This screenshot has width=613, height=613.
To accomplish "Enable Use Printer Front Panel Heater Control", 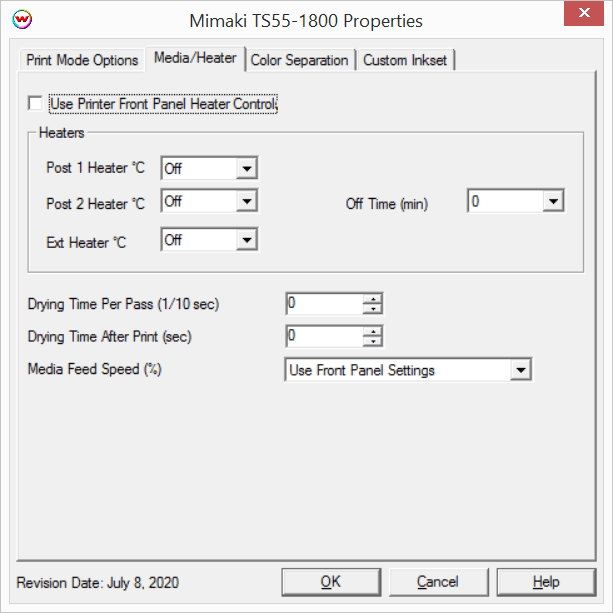I will click(x=37, y=104).
